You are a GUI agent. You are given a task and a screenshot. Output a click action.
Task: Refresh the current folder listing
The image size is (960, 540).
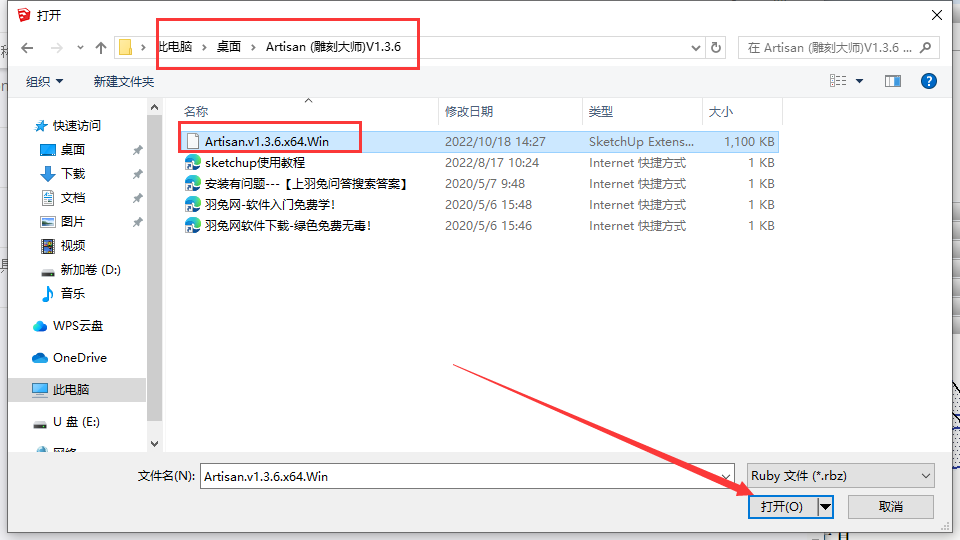[716, 48]
